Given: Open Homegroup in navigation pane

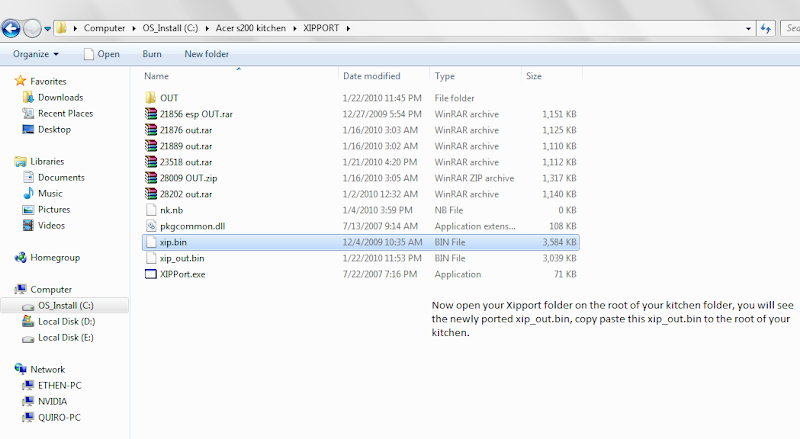Looking at the screenshot, I should pos(55,258).
